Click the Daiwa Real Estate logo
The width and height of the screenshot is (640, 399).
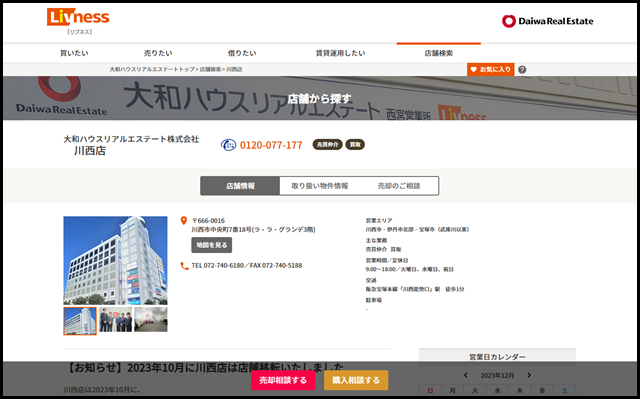547,21
